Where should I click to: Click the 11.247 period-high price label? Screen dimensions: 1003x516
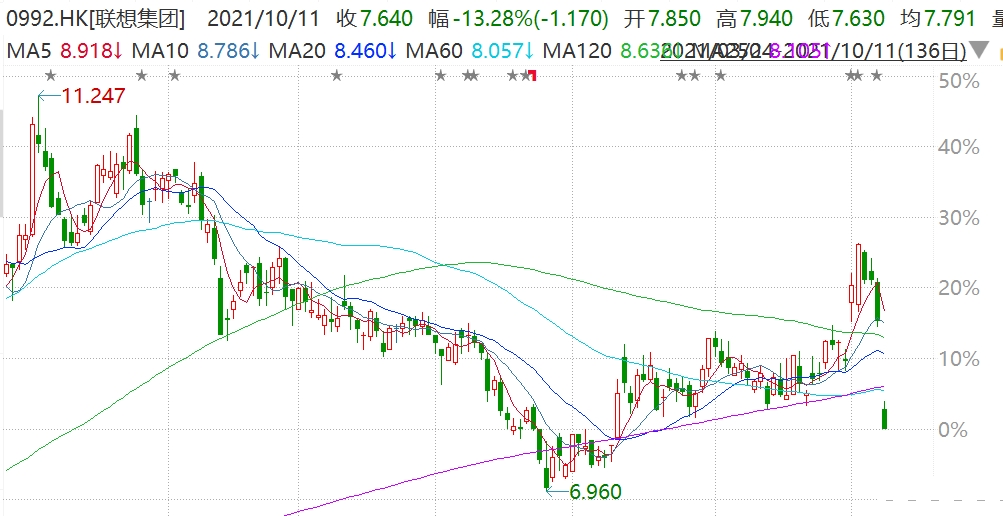point(93,97)
